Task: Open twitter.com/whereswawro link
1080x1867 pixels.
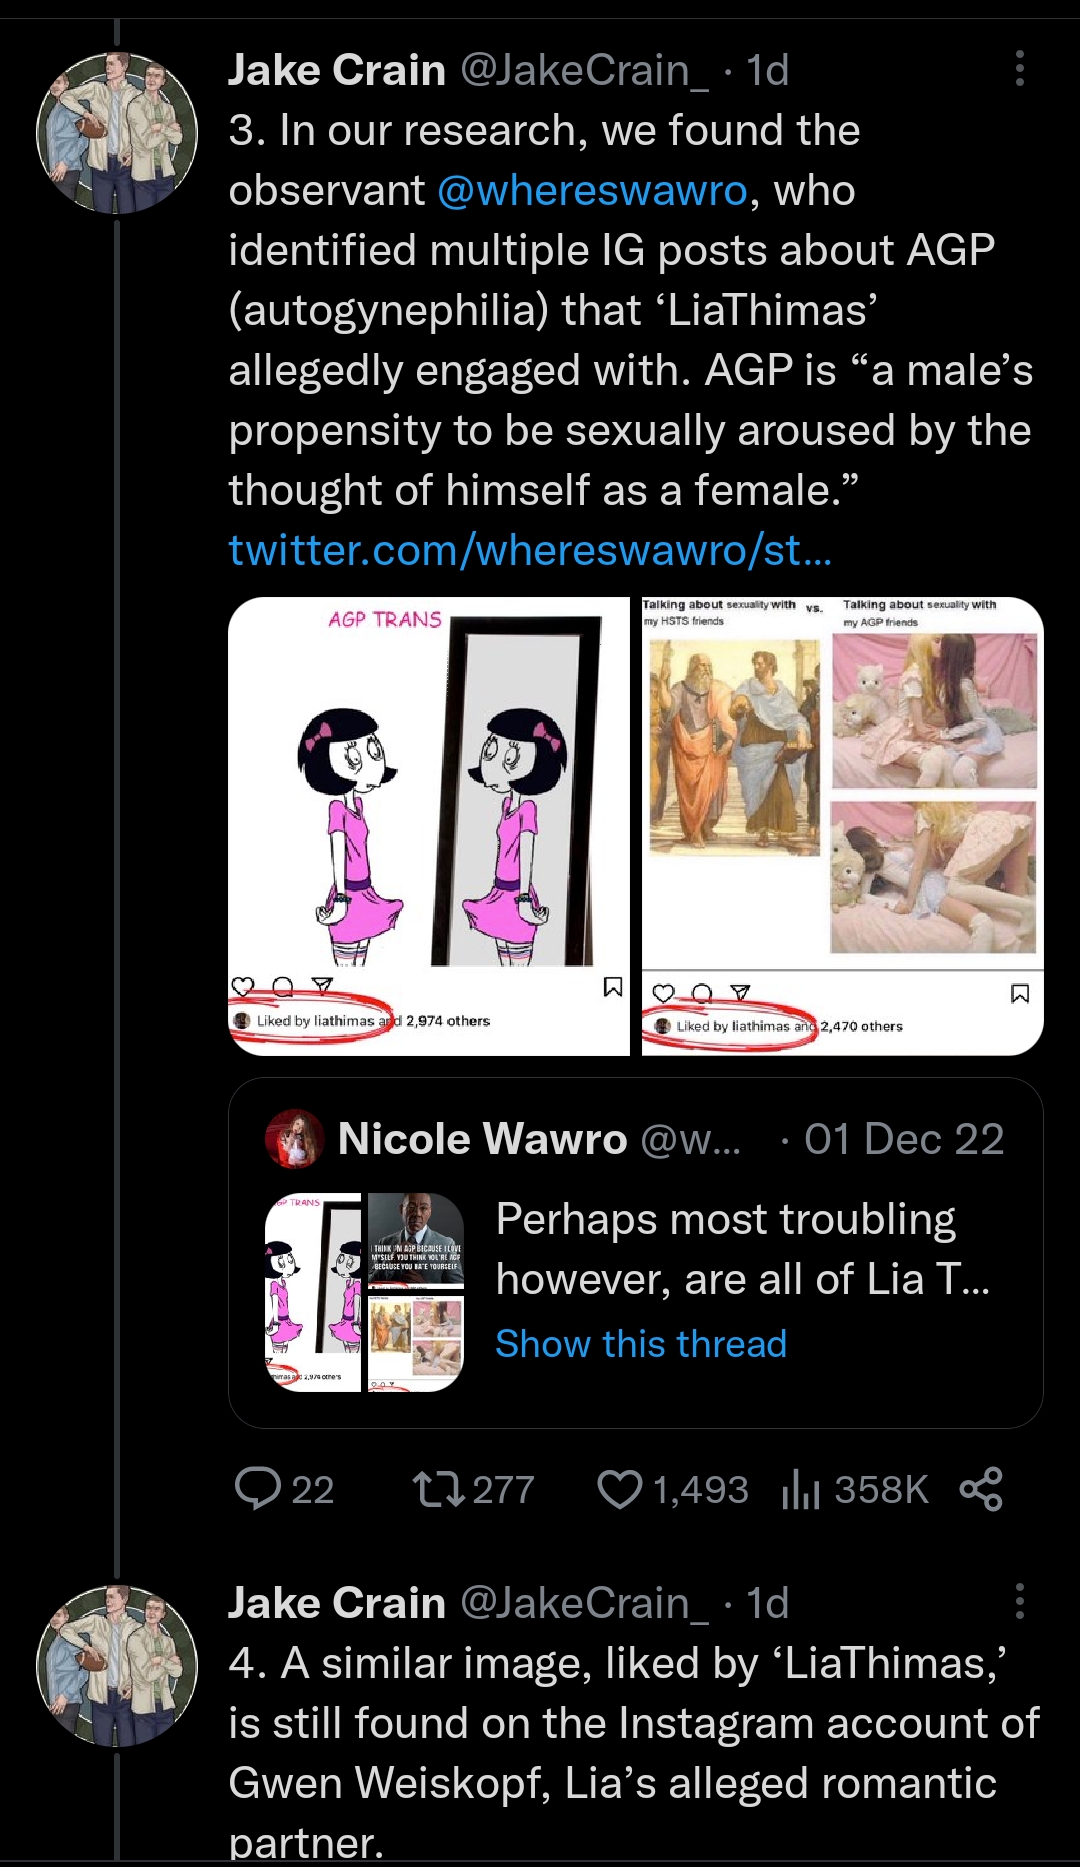Action: click(x=530, y=550)
